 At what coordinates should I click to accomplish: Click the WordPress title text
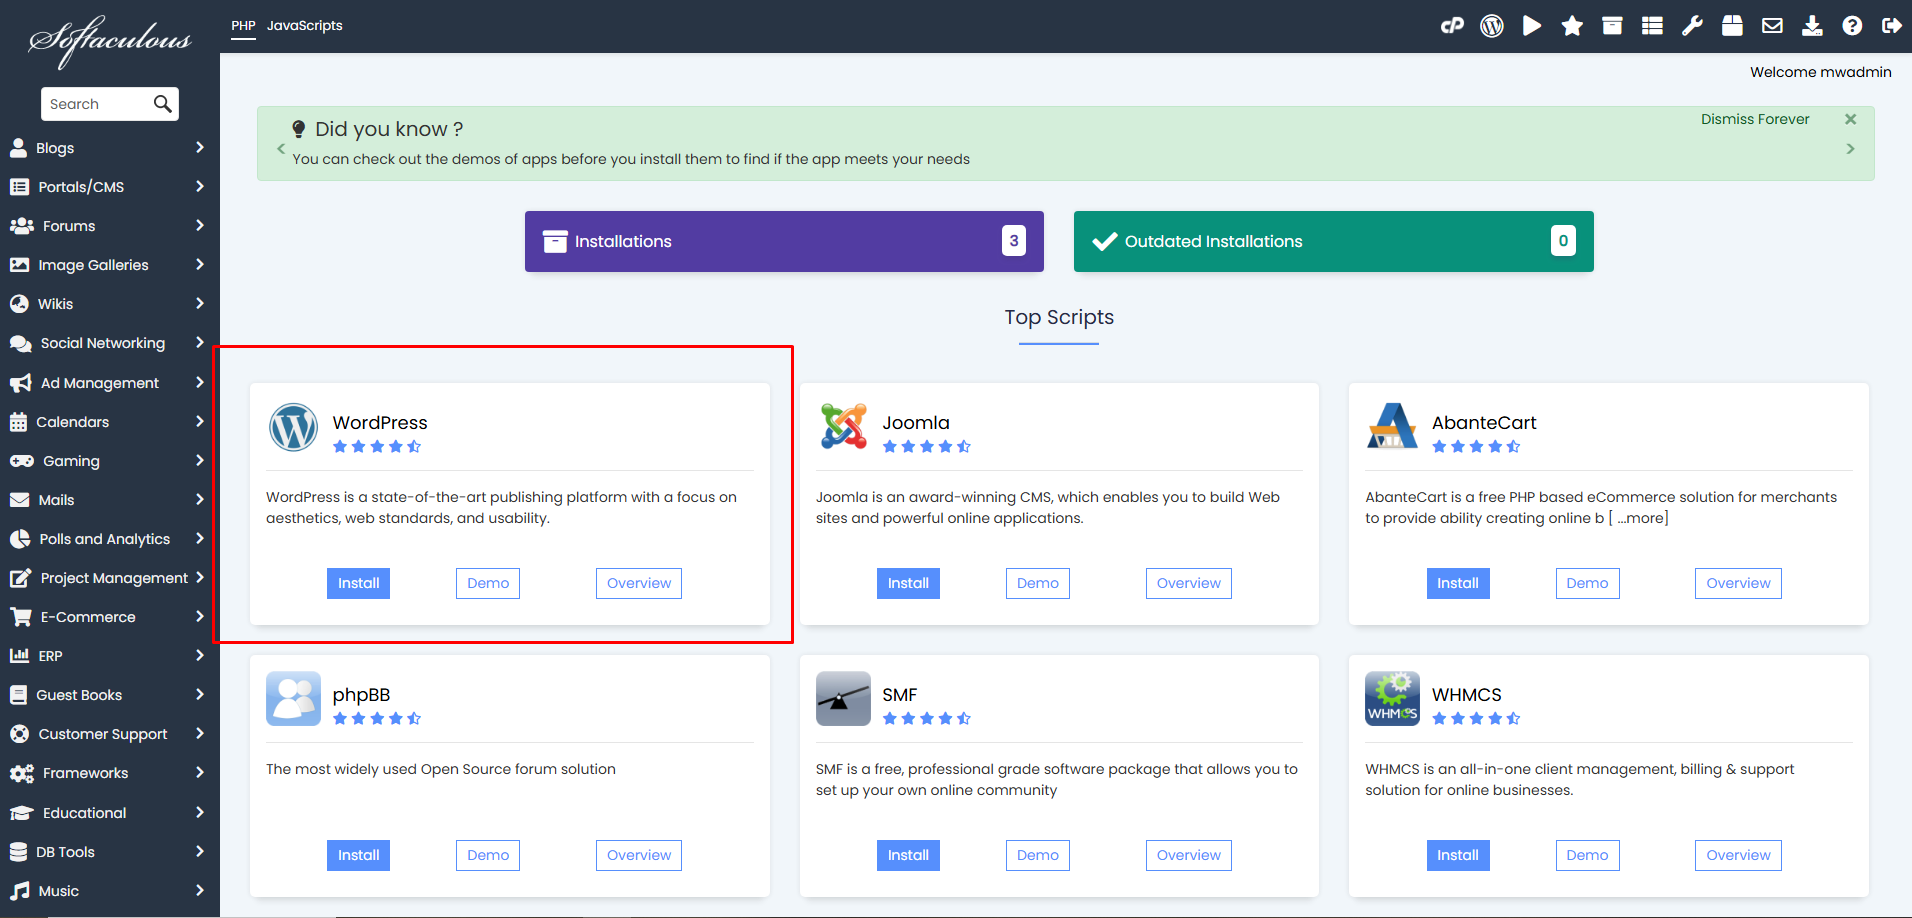point(380,423)
